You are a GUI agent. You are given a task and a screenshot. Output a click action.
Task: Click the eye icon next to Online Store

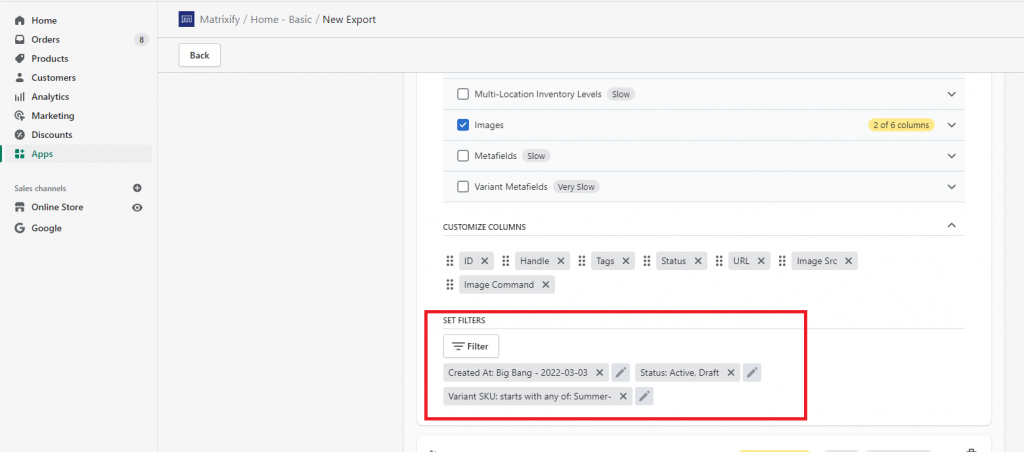click(137, 208)
